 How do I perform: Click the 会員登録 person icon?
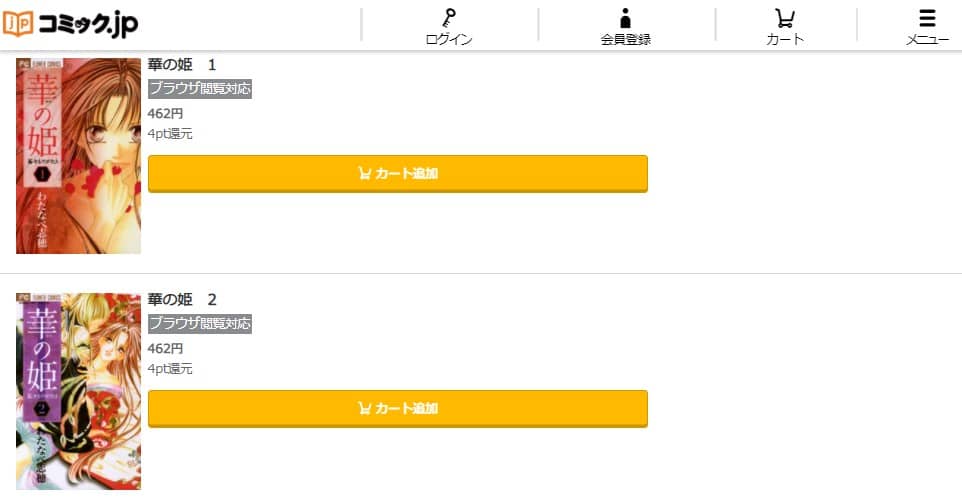625,18
